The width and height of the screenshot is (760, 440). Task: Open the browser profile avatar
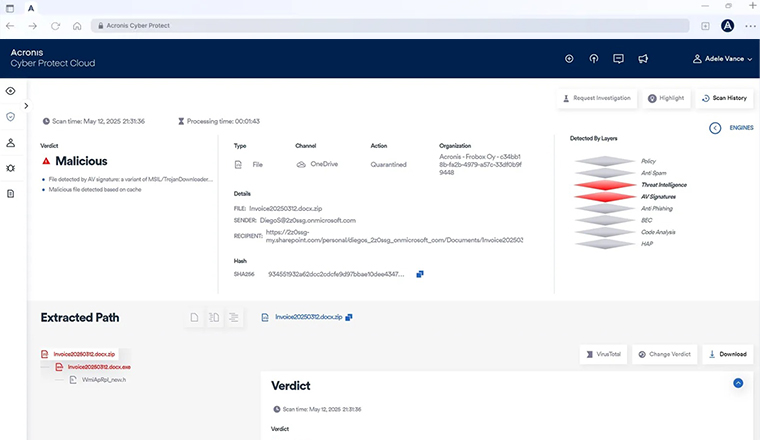(x=727, y=26)
